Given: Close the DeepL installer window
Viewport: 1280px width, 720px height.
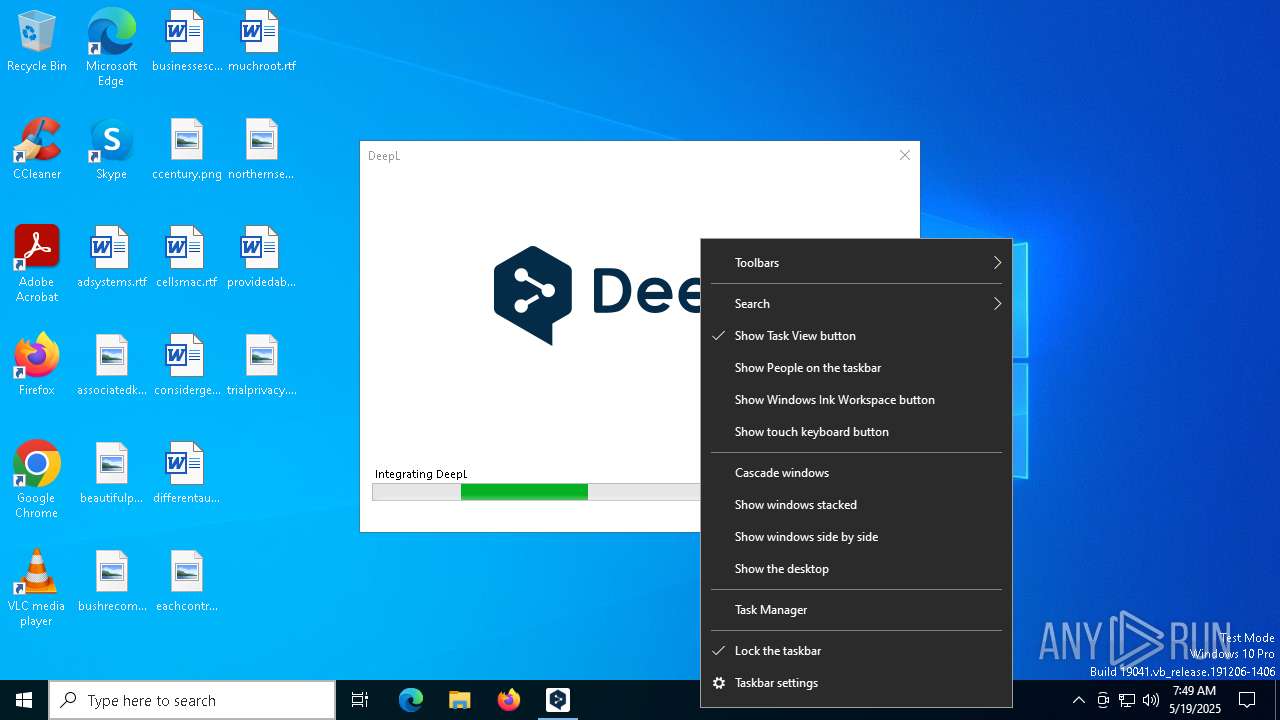Looking at the screenshot, I should tap(905, 155).
